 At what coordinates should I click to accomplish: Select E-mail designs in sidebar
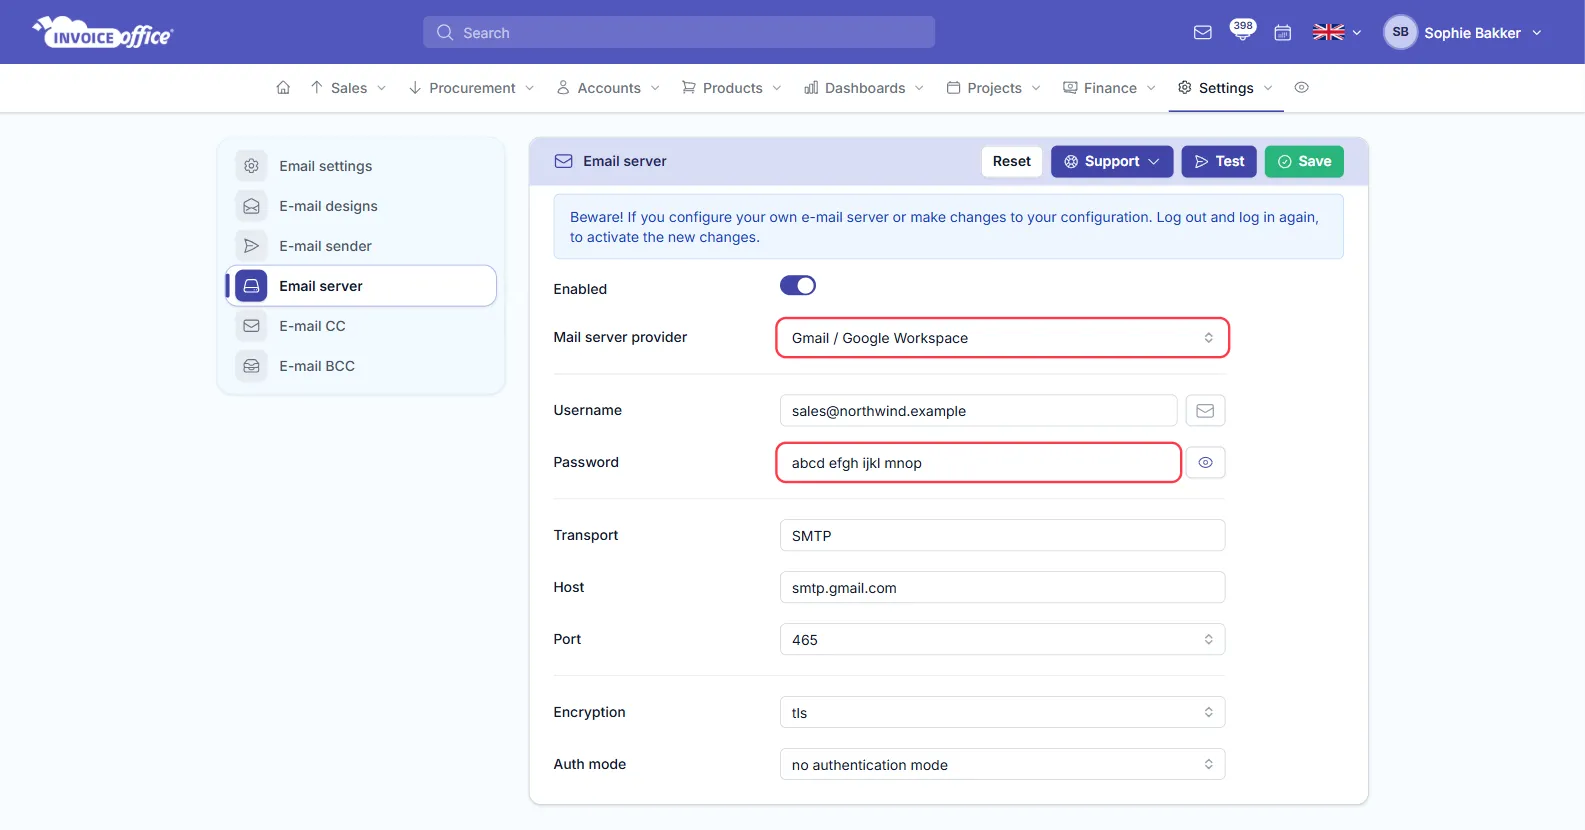click(x=361, y=206)
